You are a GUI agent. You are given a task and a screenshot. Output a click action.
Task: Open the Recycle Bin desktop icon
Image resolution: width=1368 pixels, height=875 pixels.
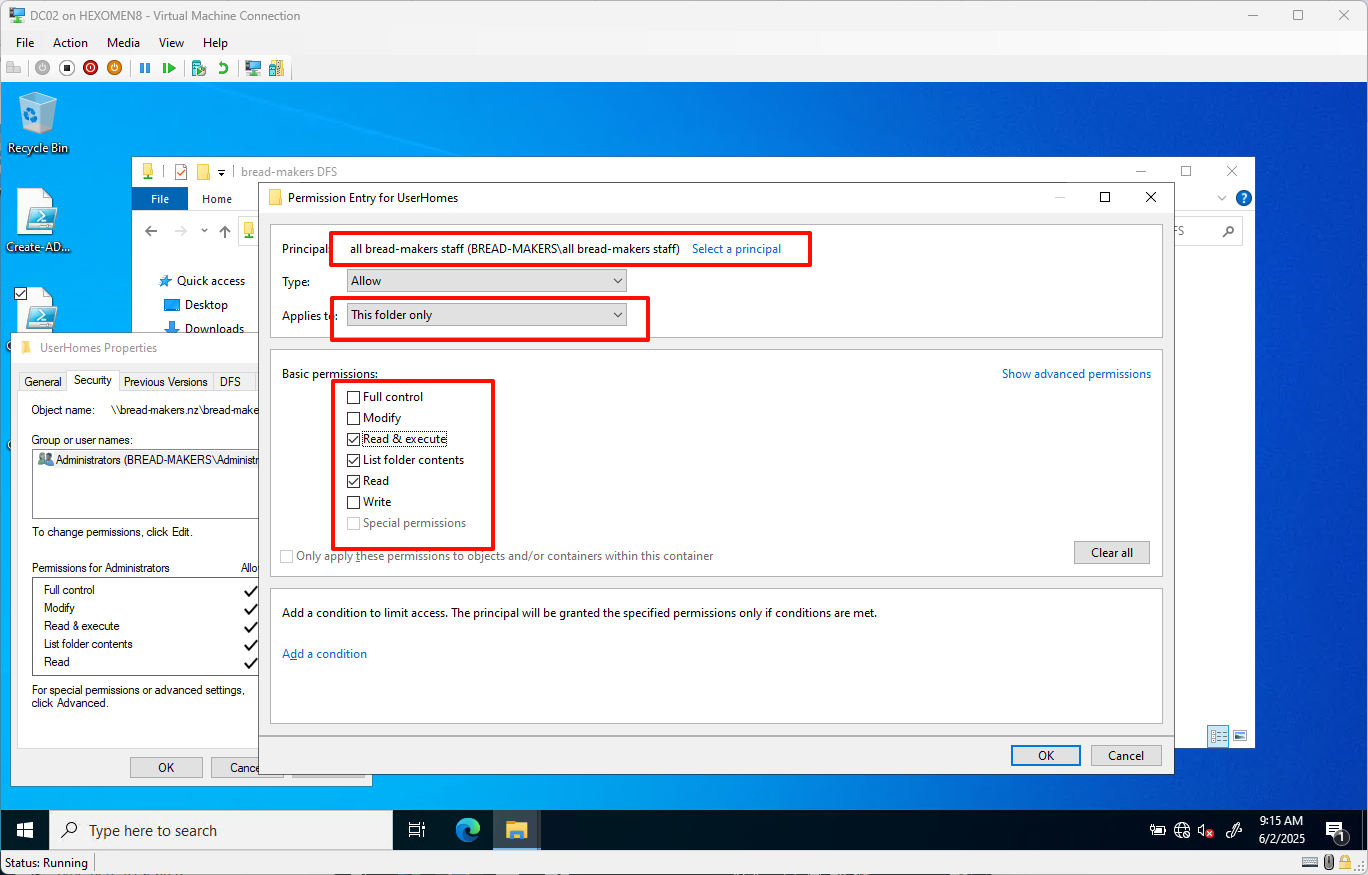[x=38, y=123]
